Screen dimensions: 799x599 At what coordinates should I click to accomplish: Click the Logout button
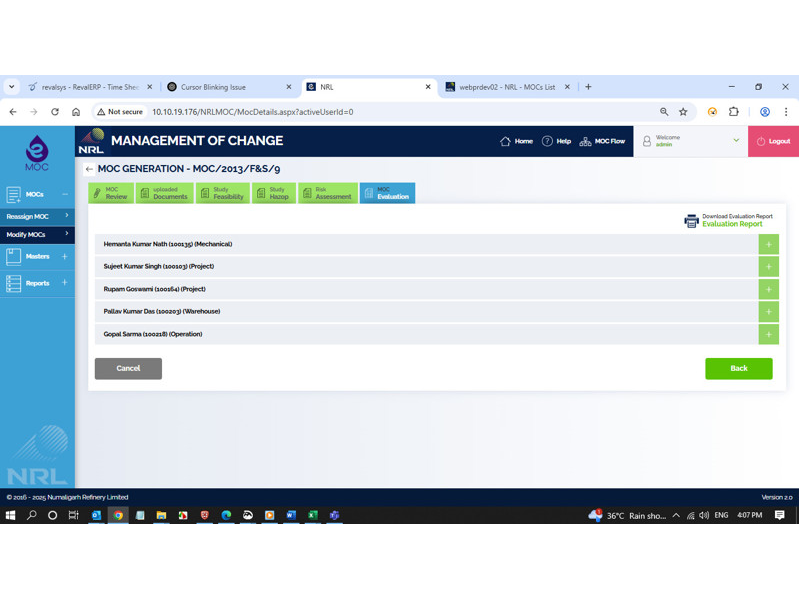(773, 141)
